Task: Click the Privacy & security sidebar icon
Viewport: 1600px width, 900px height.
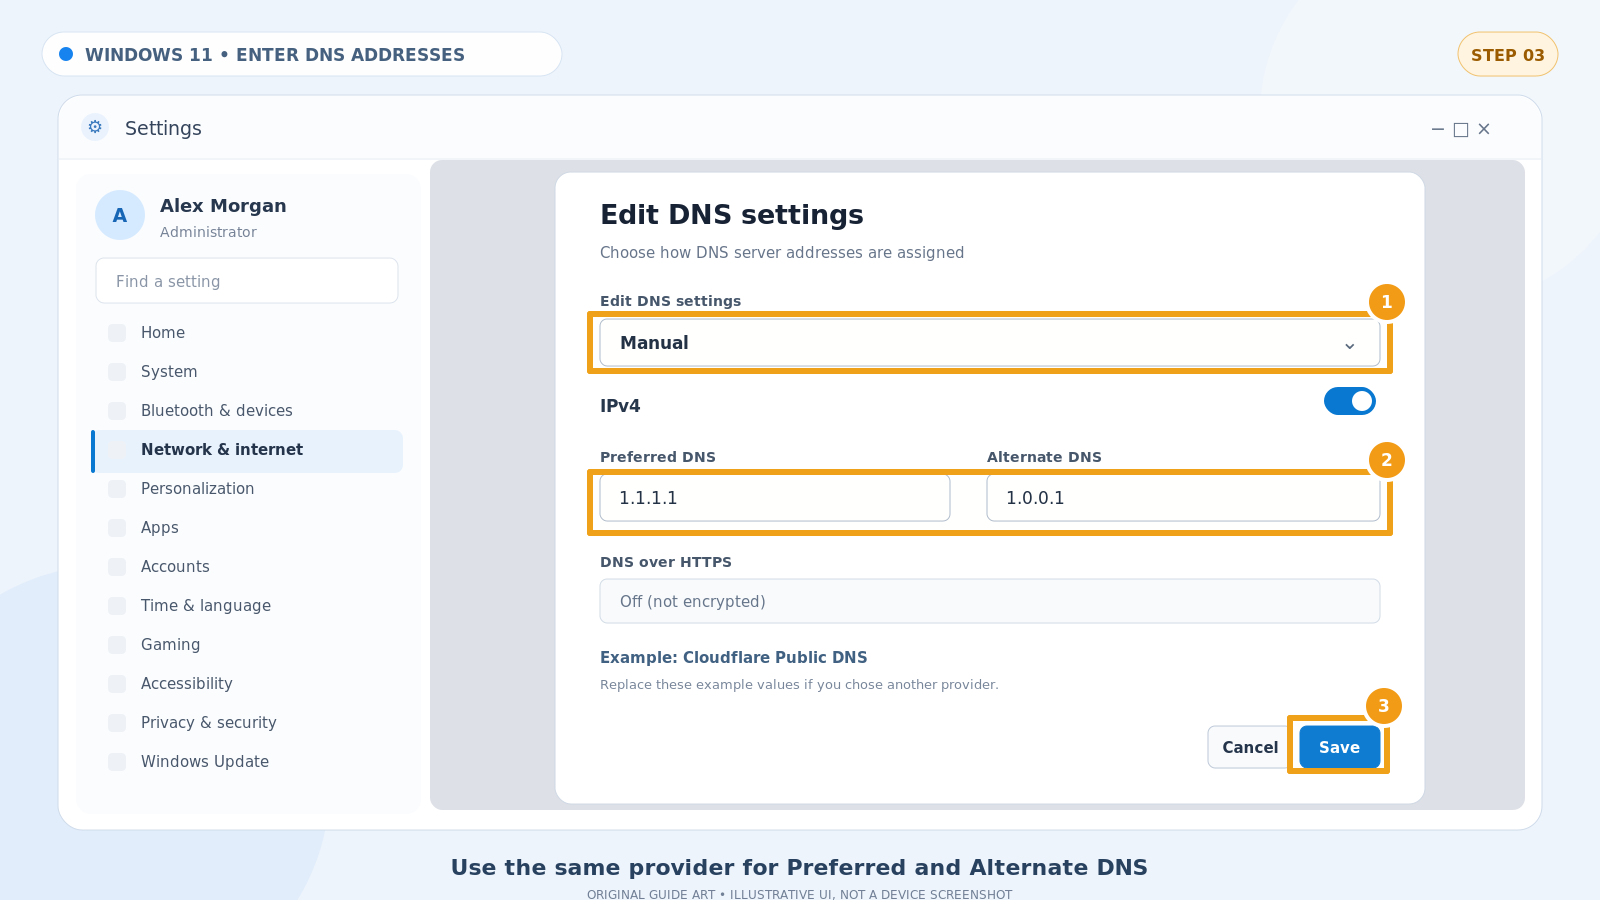Action: point(117,723)
